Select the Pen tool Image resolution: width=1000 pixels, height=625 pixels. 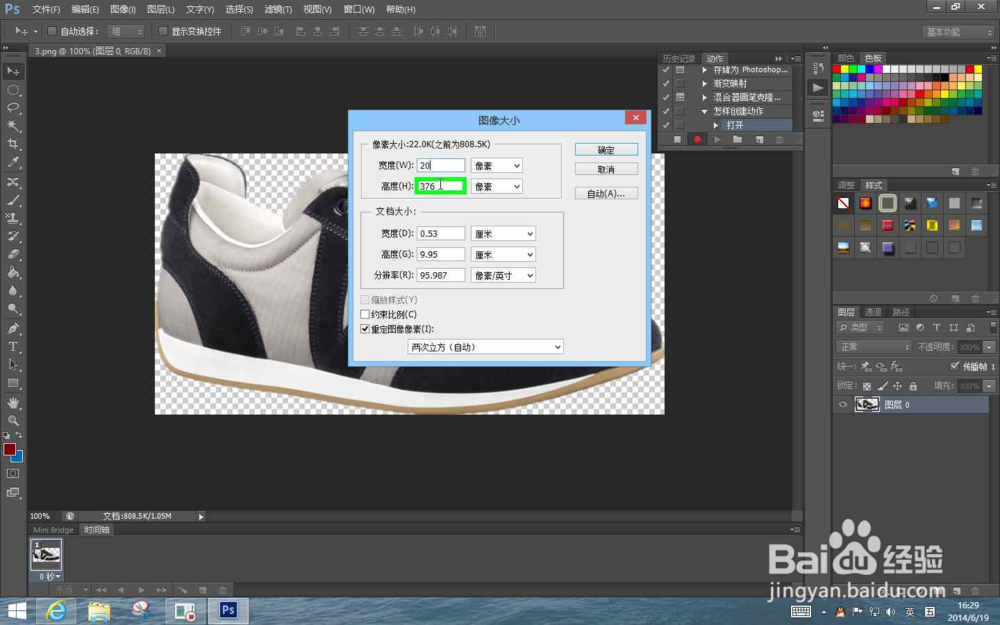13,328
